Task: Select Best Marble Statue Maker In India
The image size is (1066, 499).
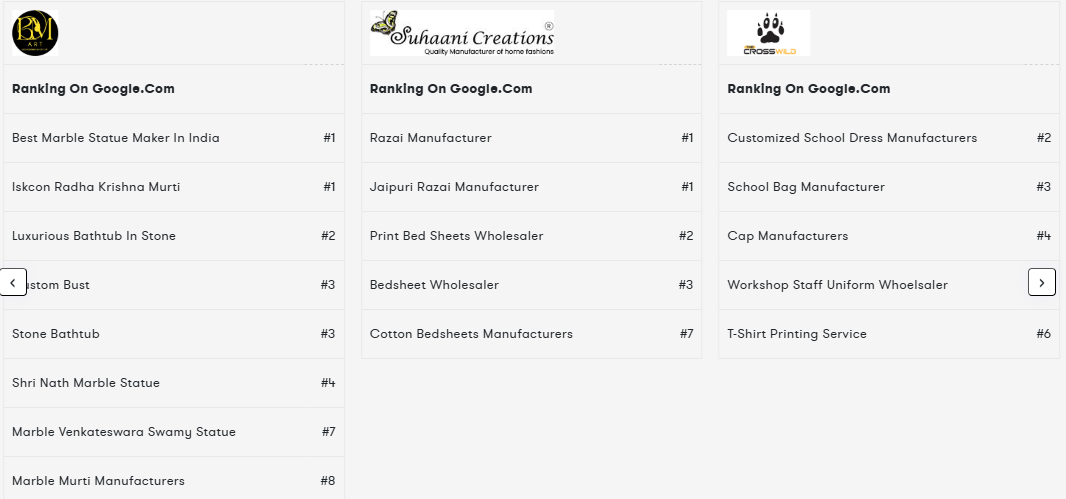Action: coord(116,138)
